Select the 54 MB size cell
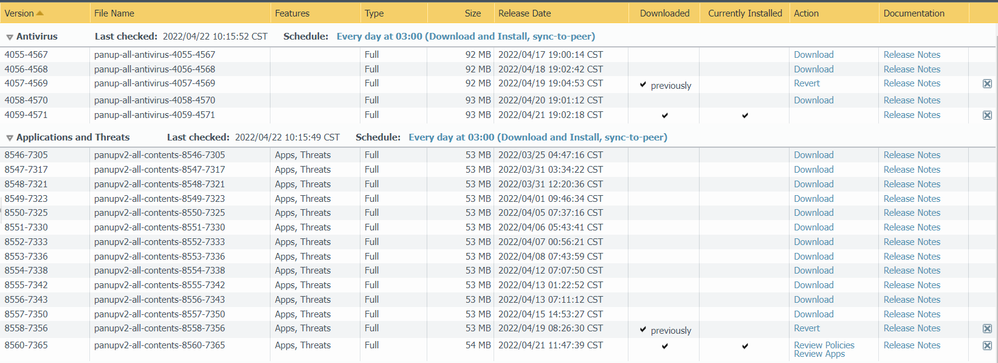Viewport: 998px width, 363px height. coord(478,345)
